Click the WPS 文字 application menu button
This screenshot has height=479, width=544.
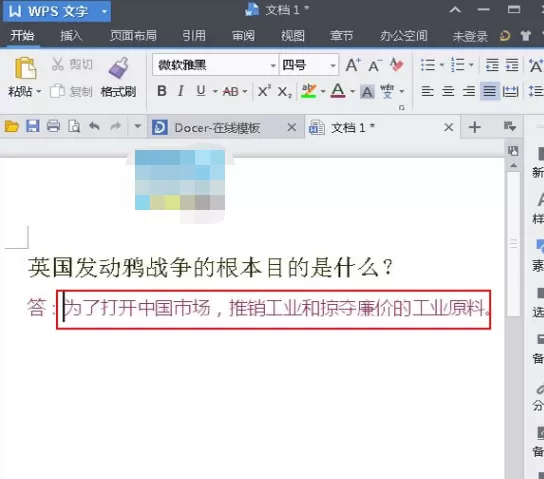[57, 11]
